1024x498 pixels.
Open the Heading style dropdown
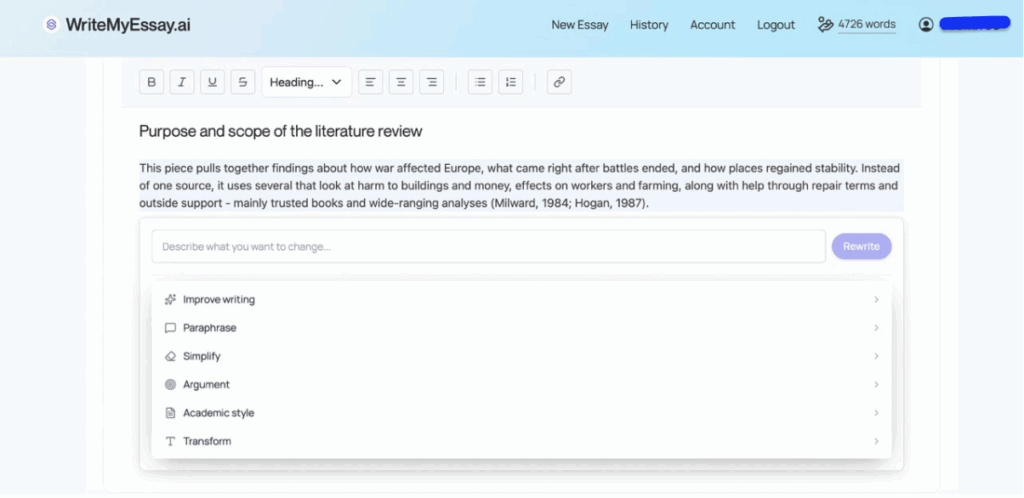click(306, 83)
